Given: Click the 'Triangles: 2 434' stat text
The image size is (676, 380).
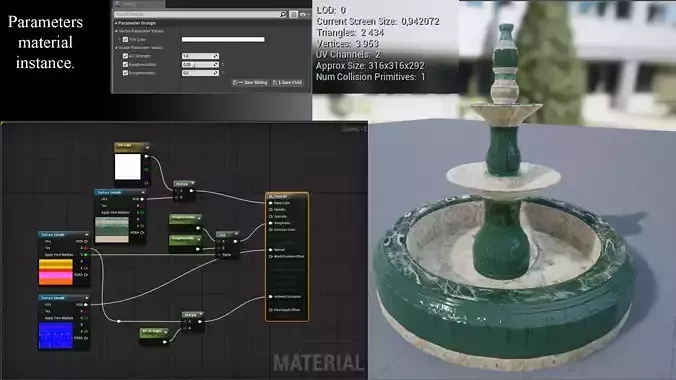Looking at the screenshot, I should (x=350, y=32).
